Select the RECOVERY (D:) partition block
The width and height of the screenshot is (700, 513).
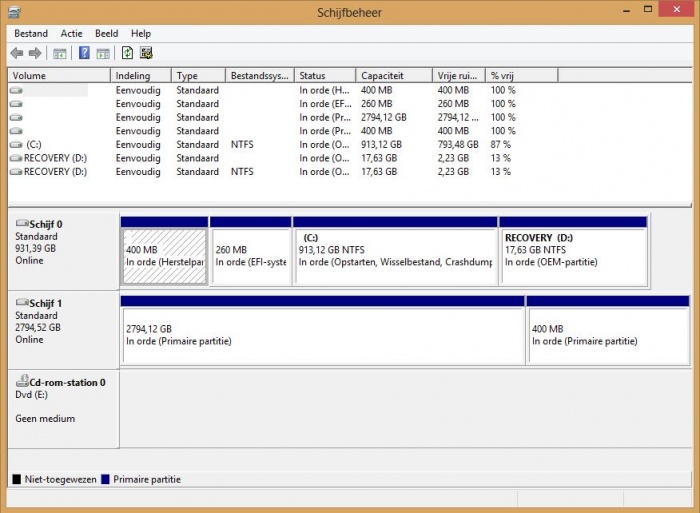573,255
